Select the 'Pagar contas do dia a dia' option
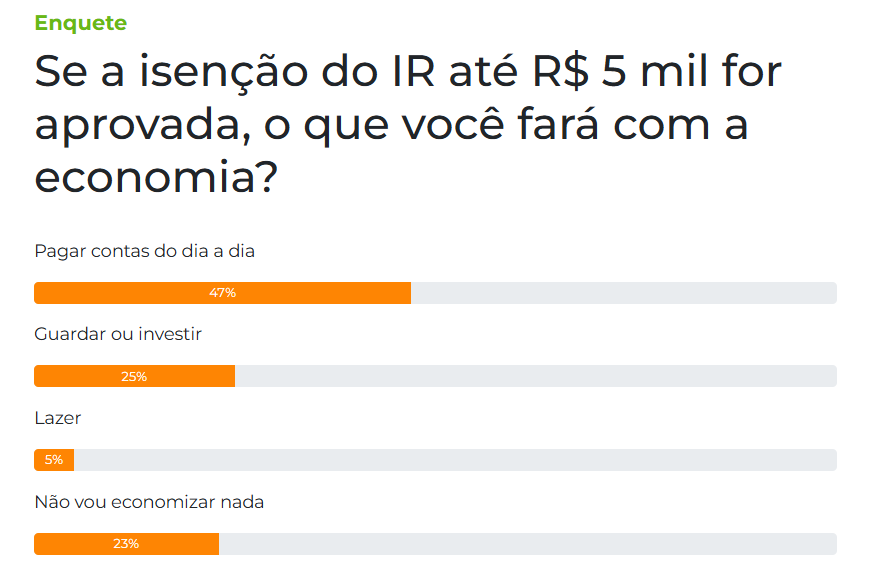Image resolution: width=872 pixels, height=581 pixels. 145,251
